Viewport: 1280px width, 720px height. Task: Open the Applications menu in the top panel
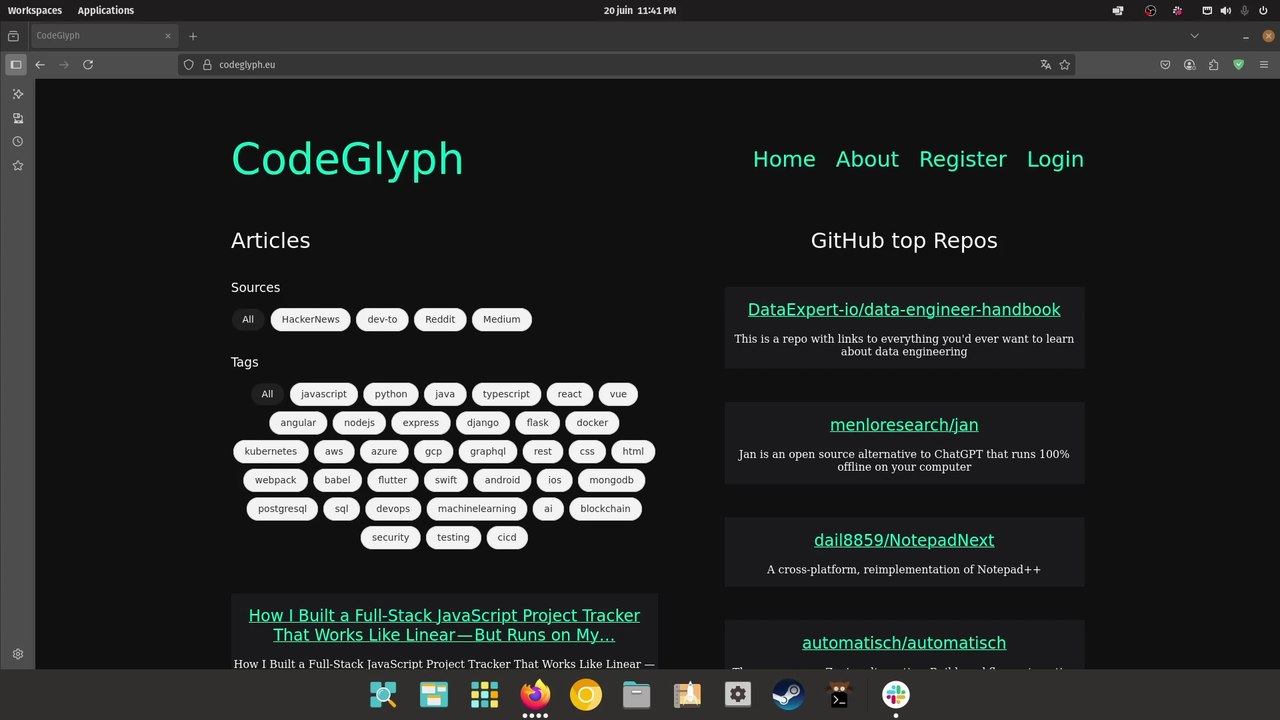pos(106,10)
